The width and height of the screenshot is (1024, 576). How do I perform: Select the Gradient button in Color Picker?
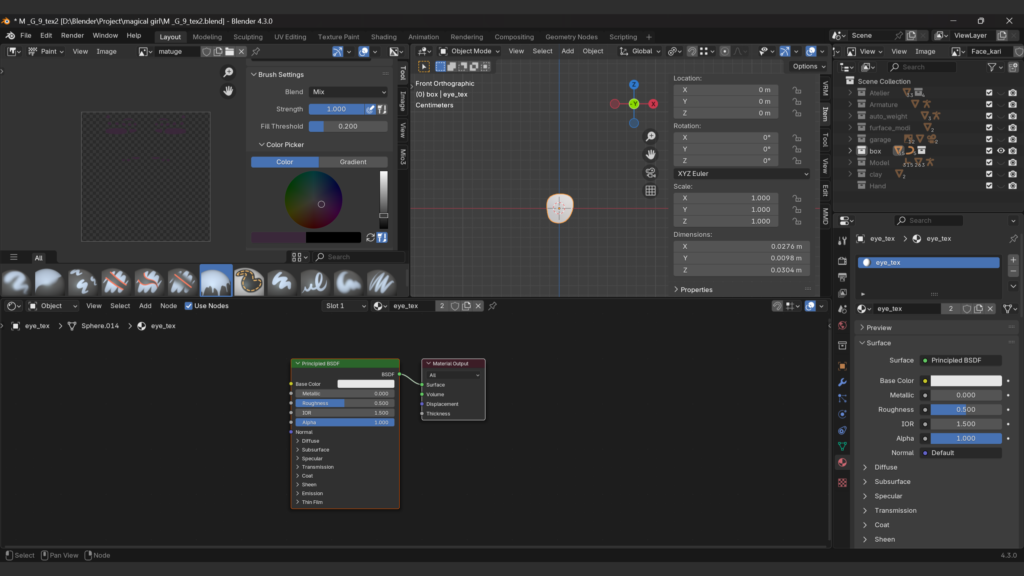(x=353, y=161)
